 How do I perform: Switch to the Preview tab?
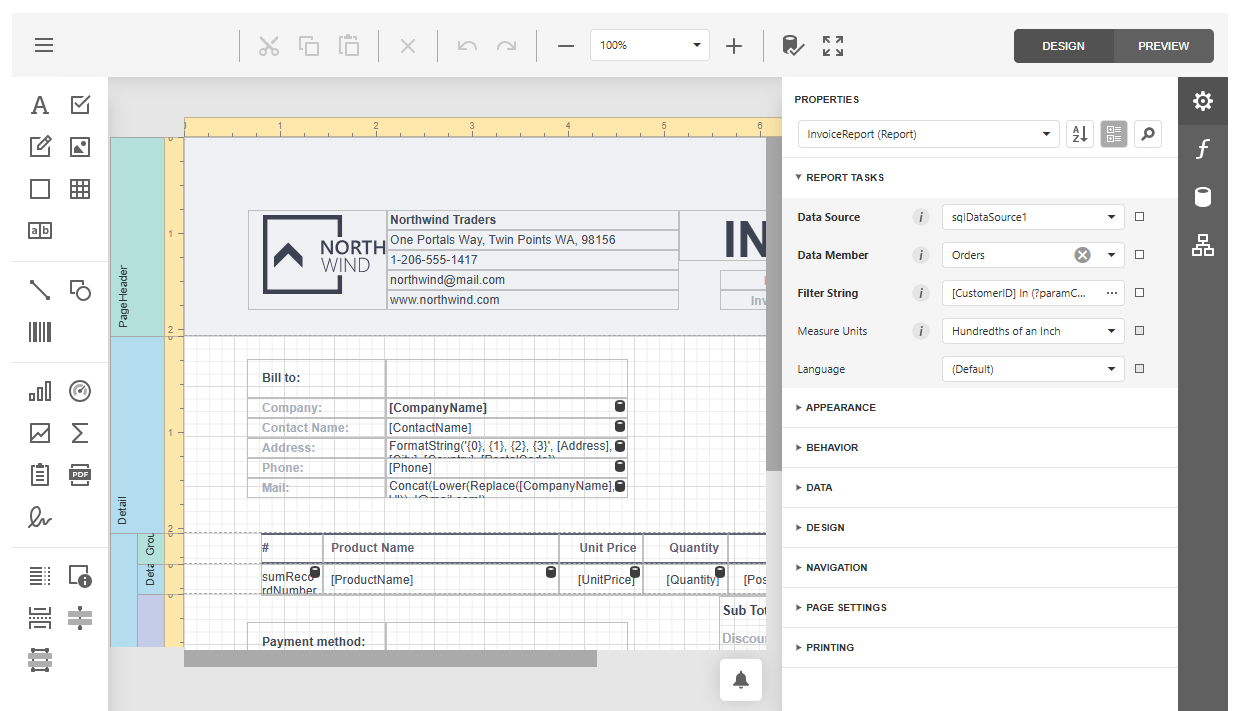click(x=1163, y=46)
